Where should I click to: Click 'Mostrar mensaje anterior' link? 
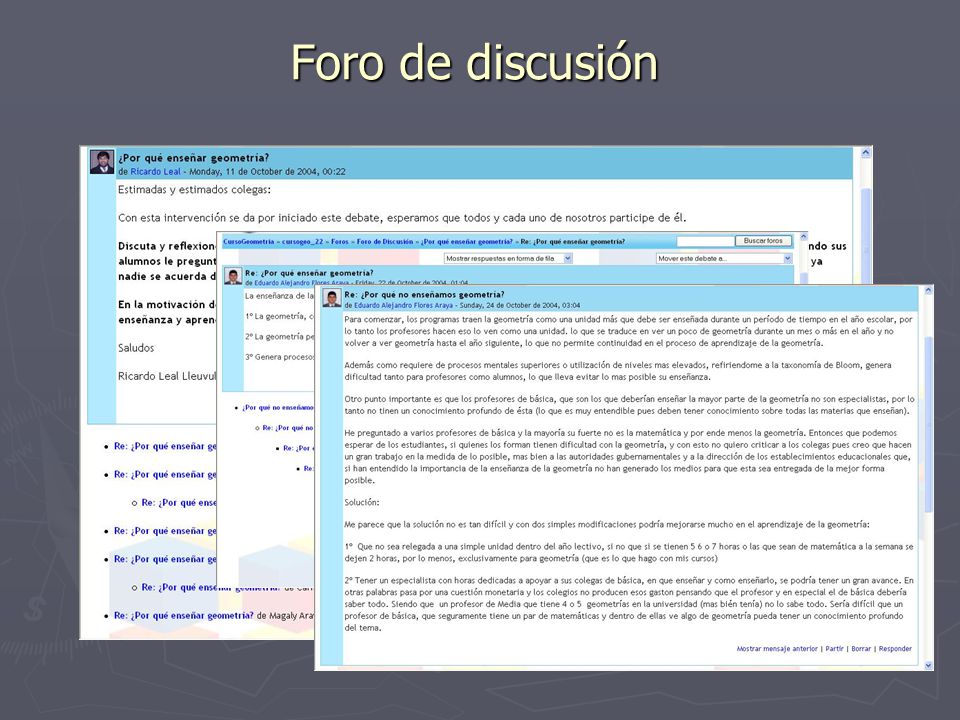click(777, 648)
